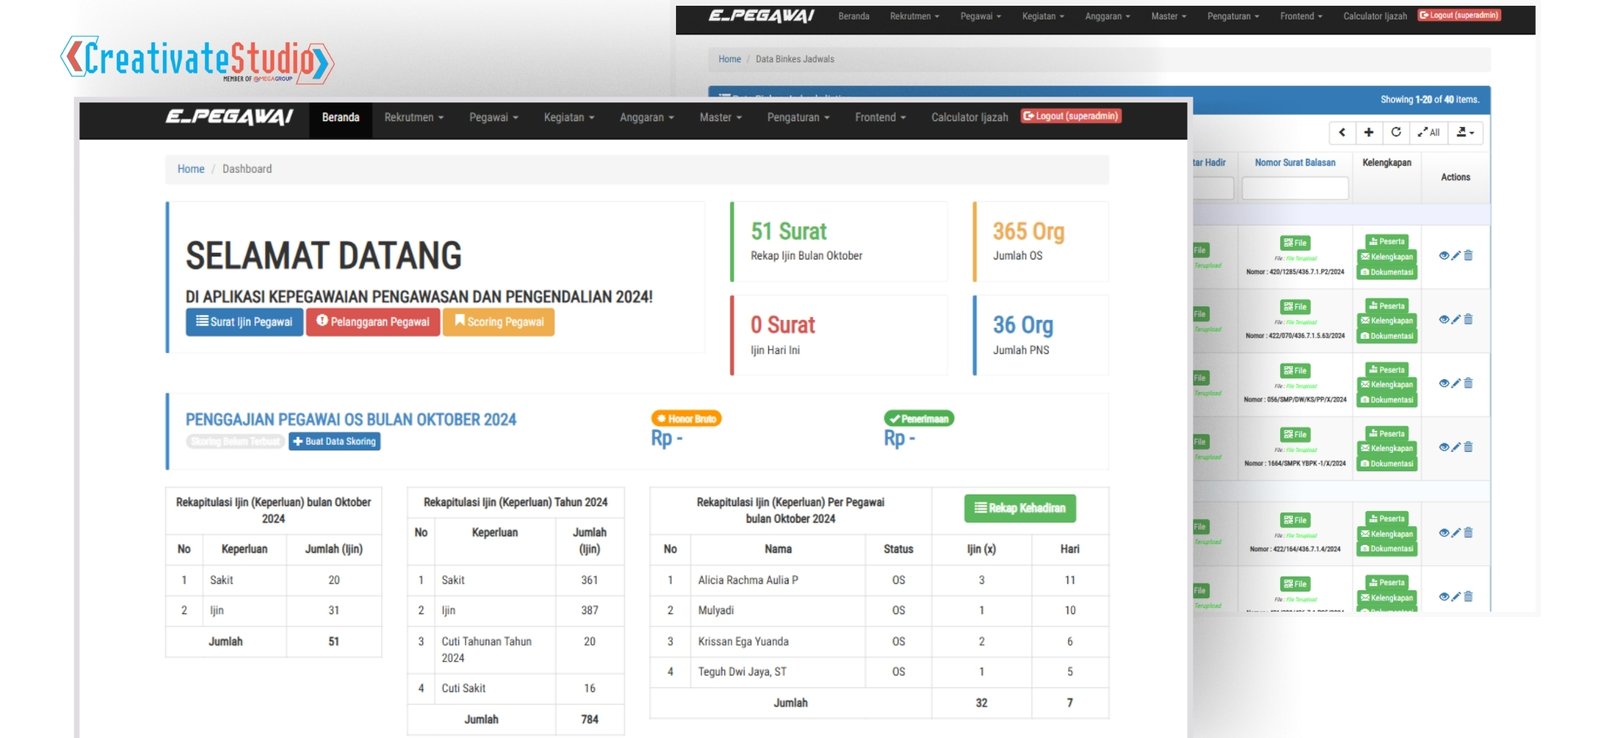Screen dimensions: 1600x738
Task: Expand the Rekrutmen dropdown in front navbar
Action: 413,118
